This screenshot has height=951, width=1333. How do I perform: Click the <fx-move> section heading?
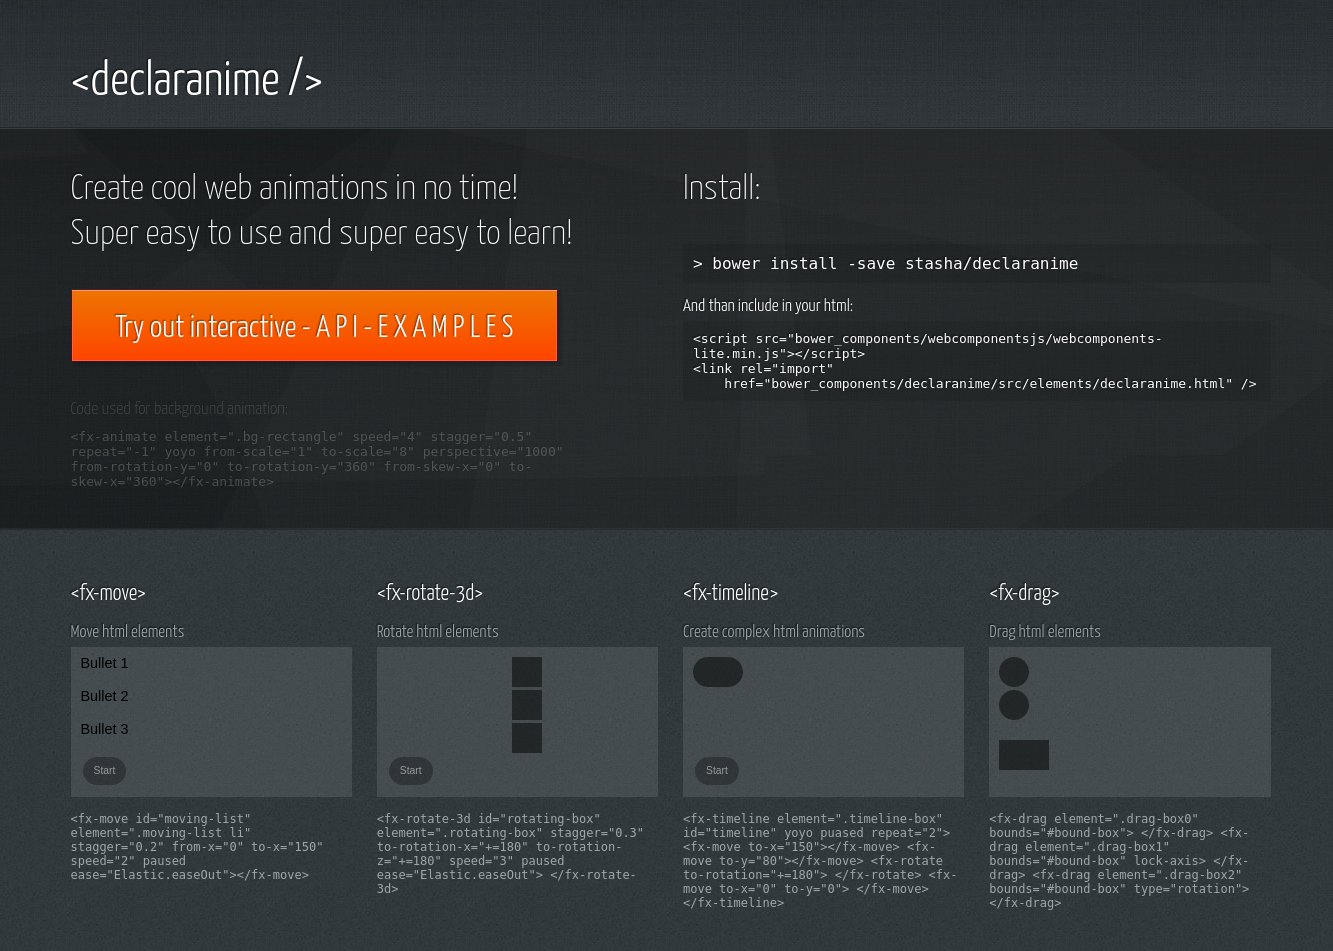108,593
